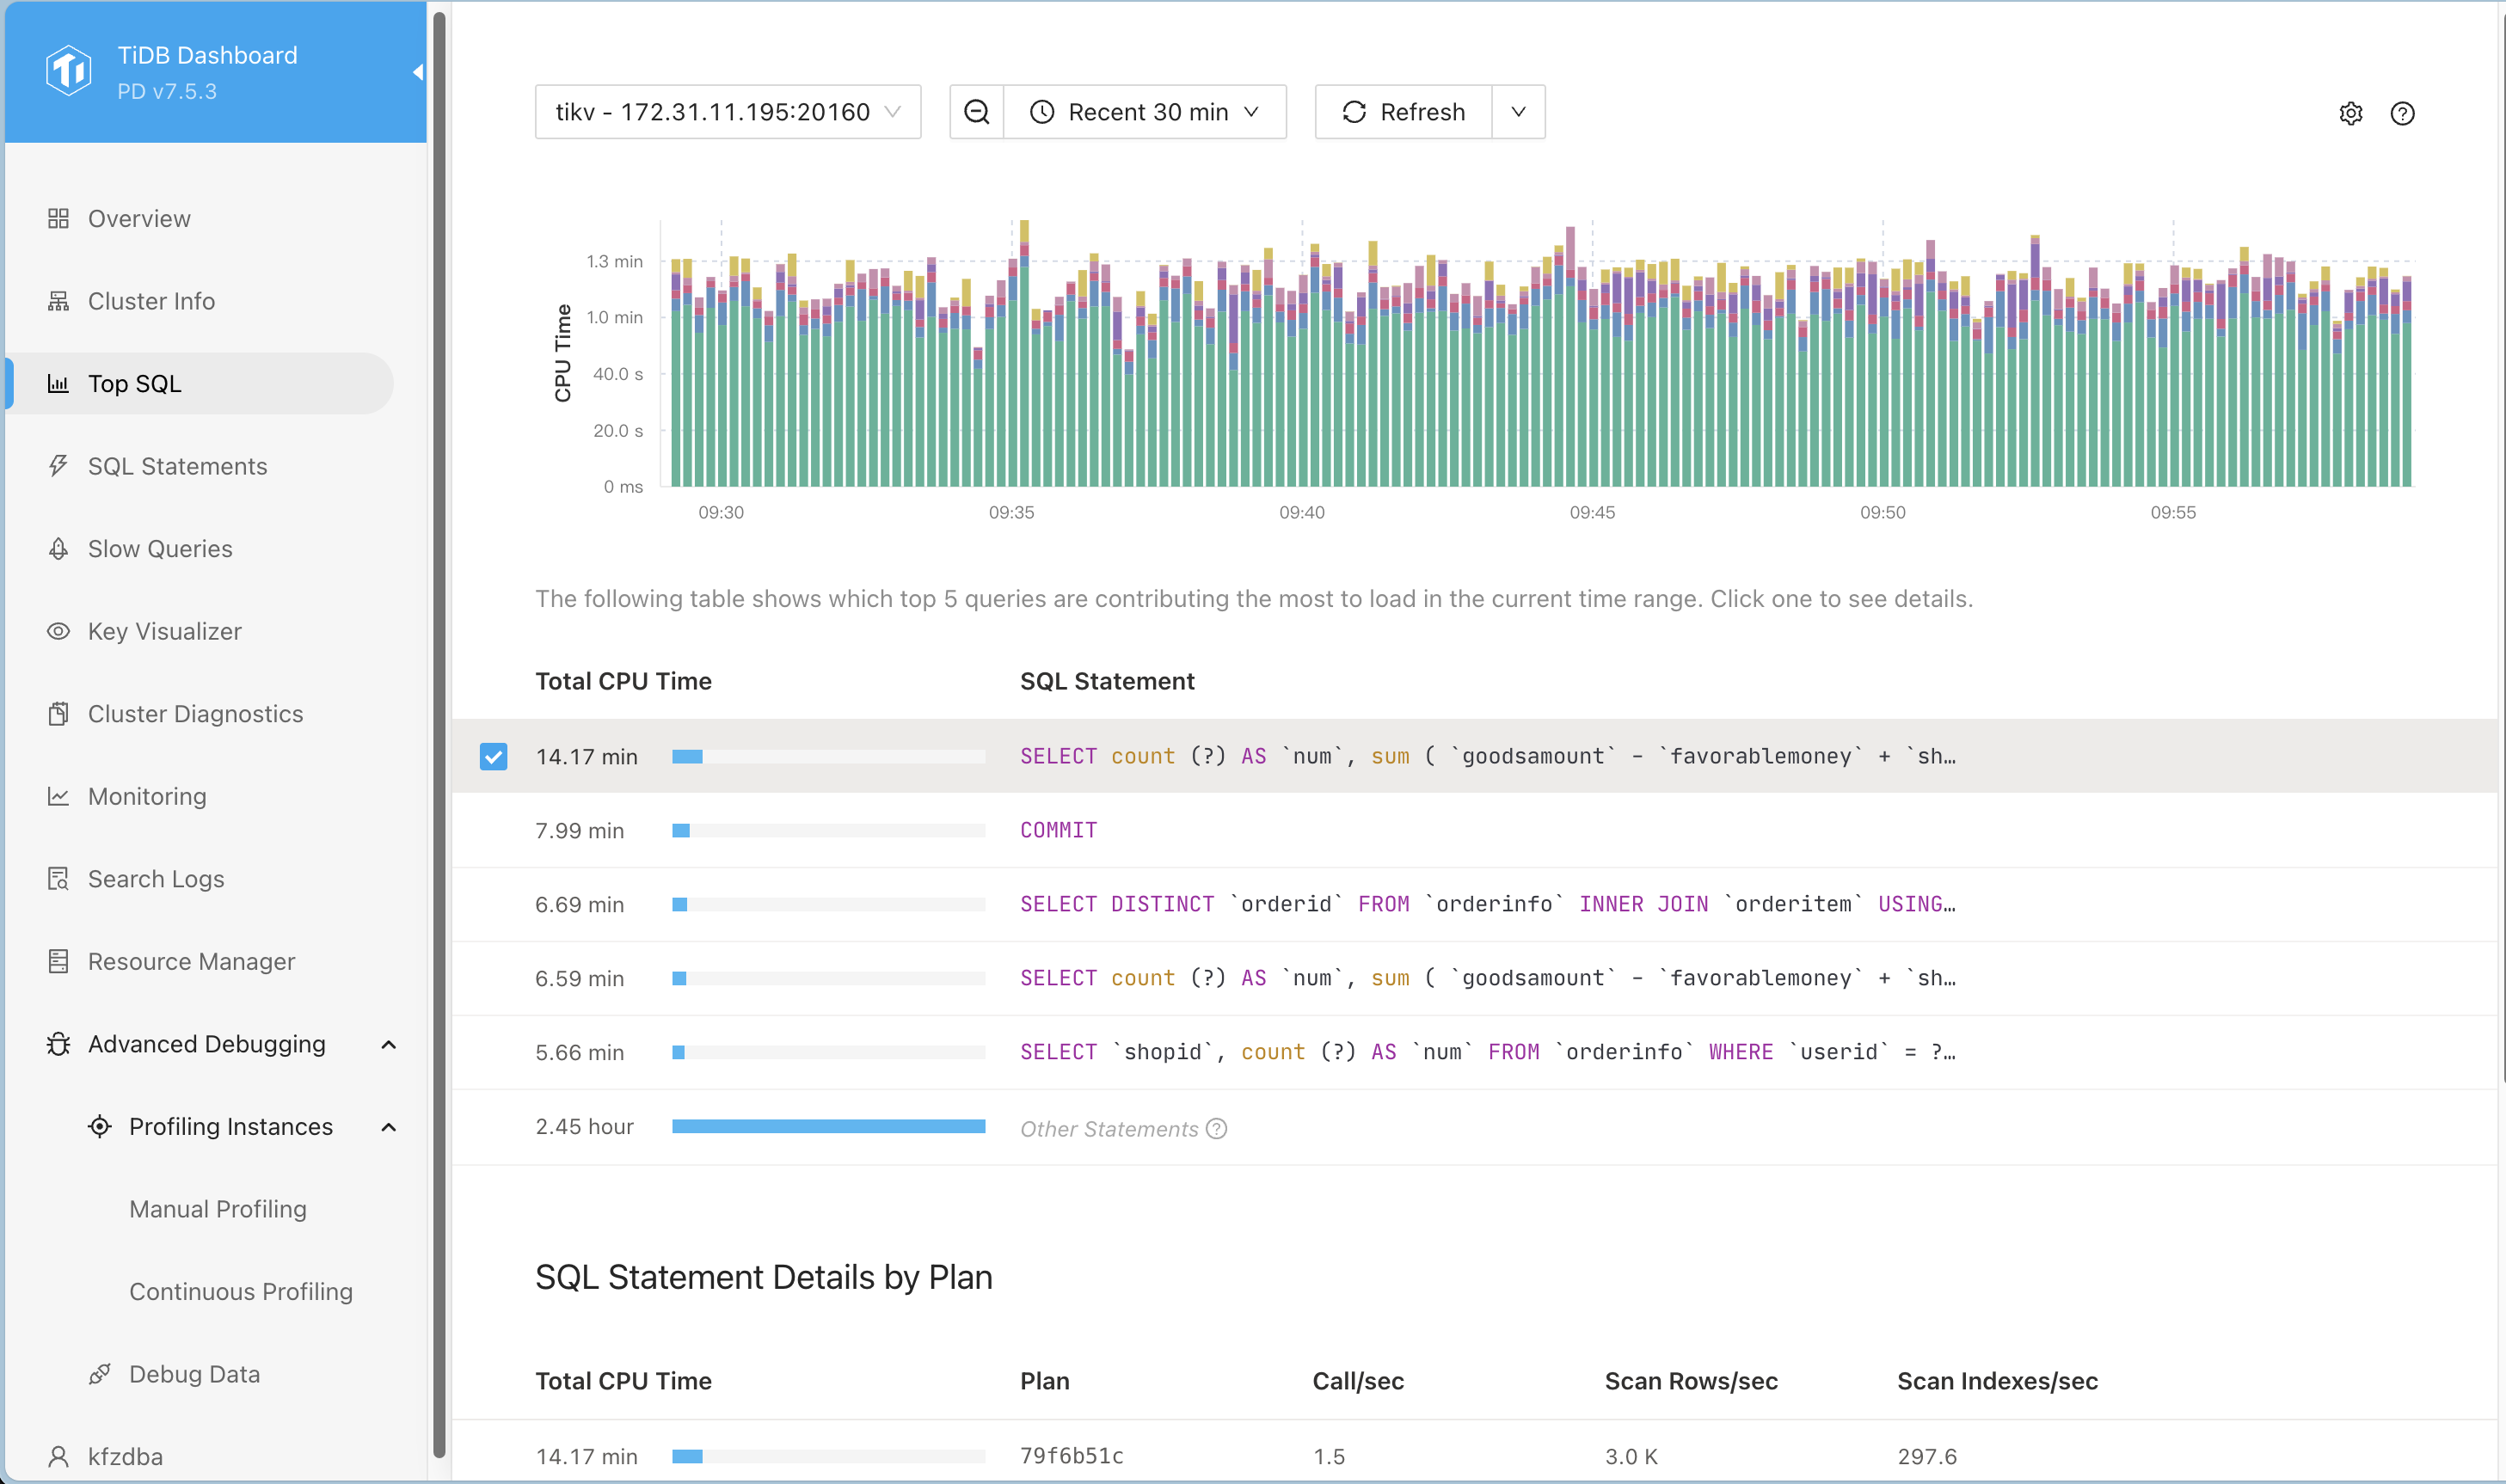Go to Cluster Diagnostics
The image size is (2506, 1484).
tap(195, 714)
